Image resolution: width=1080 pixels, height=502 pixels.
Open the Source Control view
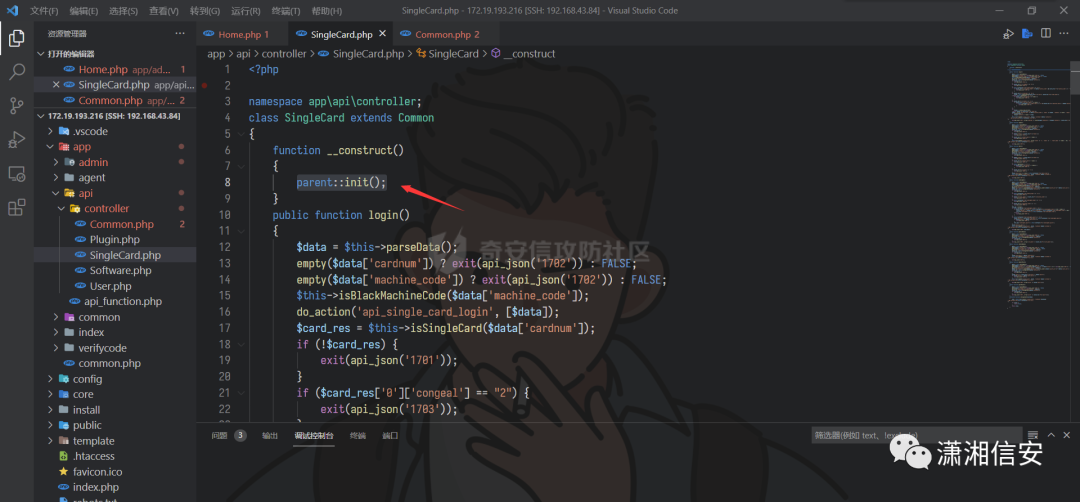(x=17, y=105)
